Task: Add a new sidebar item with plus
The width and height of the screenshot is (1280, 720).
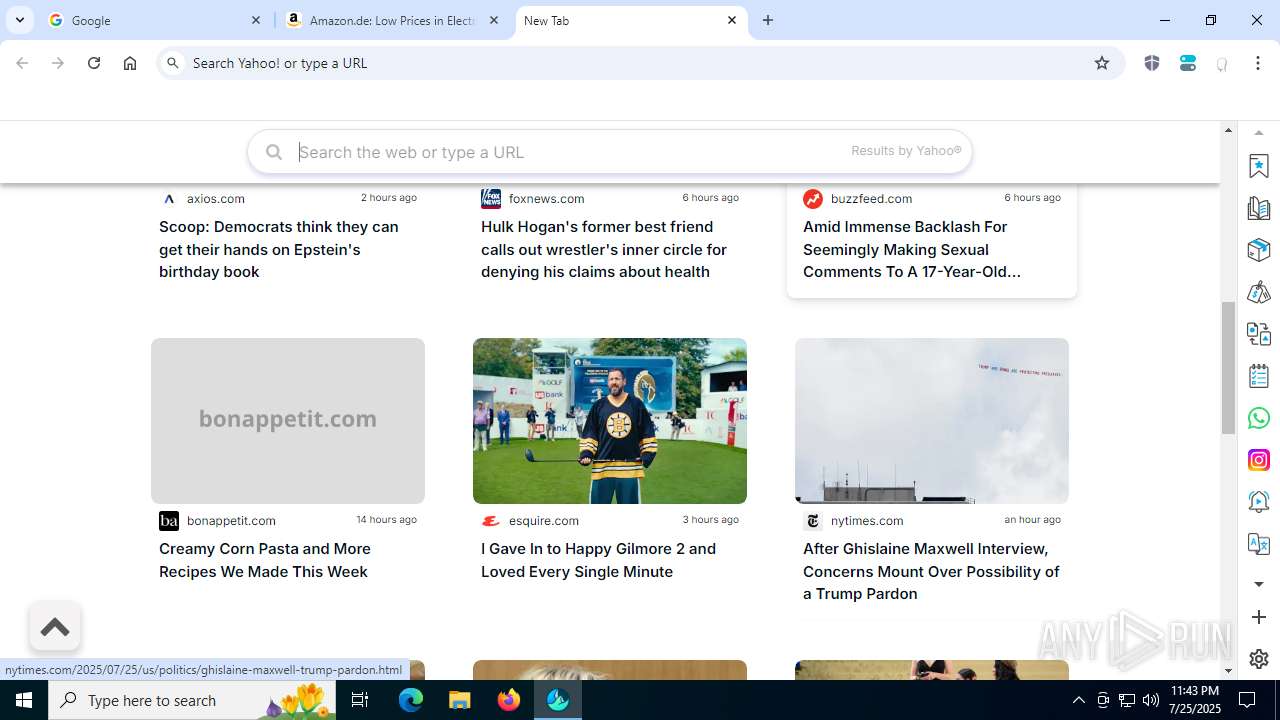Action: [1259, 617]
